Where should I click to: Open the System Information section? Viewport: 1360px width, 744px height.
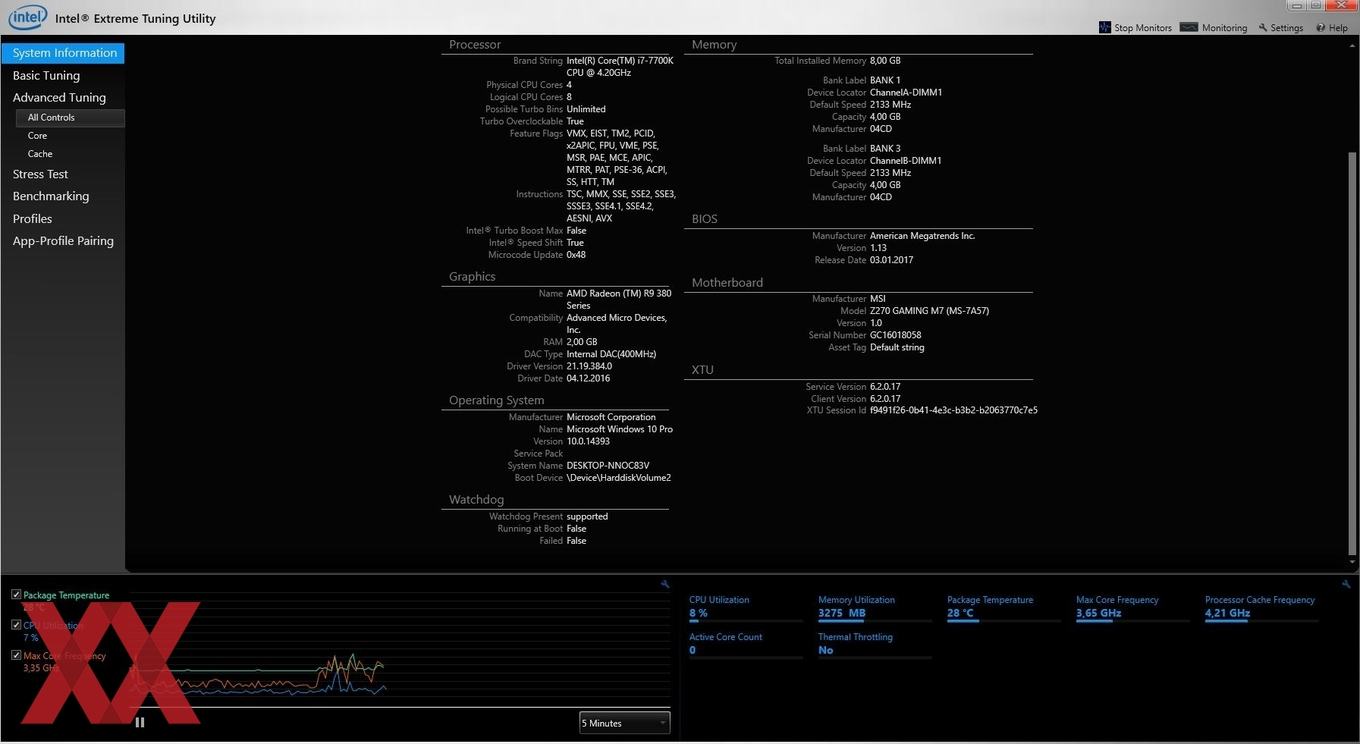[63, 53]
